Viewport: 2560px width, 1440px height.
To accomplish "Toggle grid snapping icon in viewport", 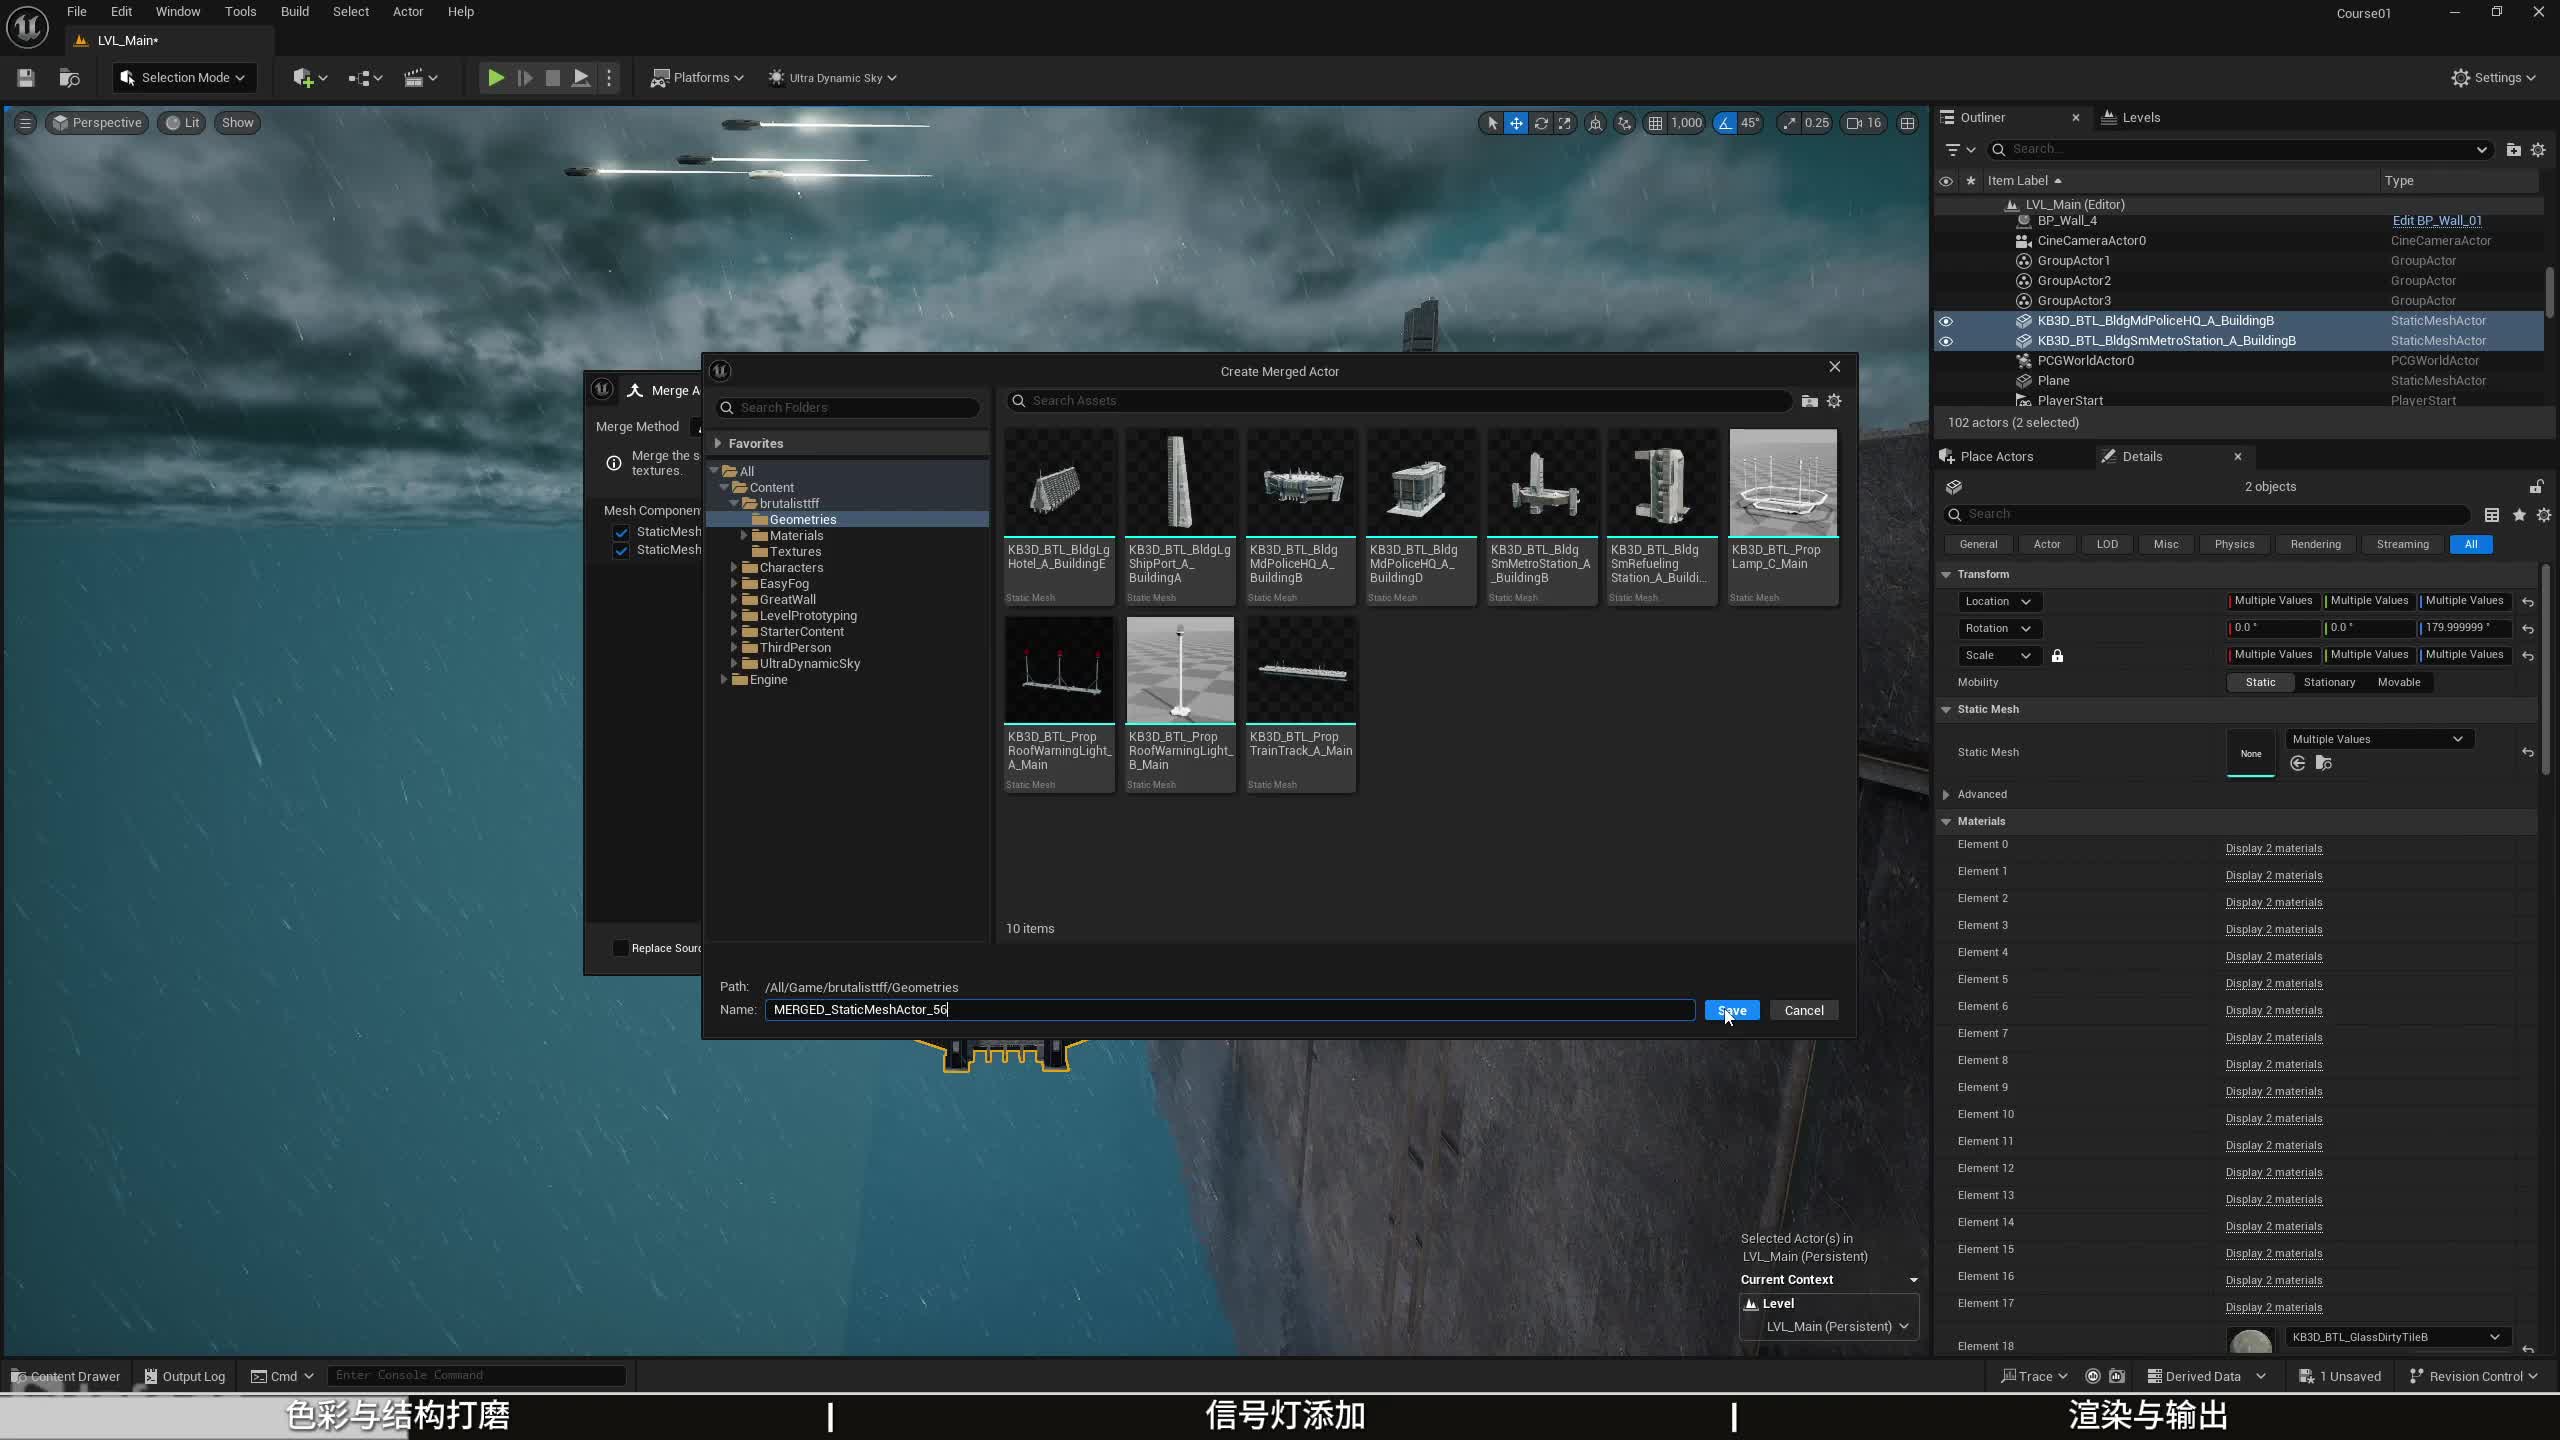I will (1655, 123).
